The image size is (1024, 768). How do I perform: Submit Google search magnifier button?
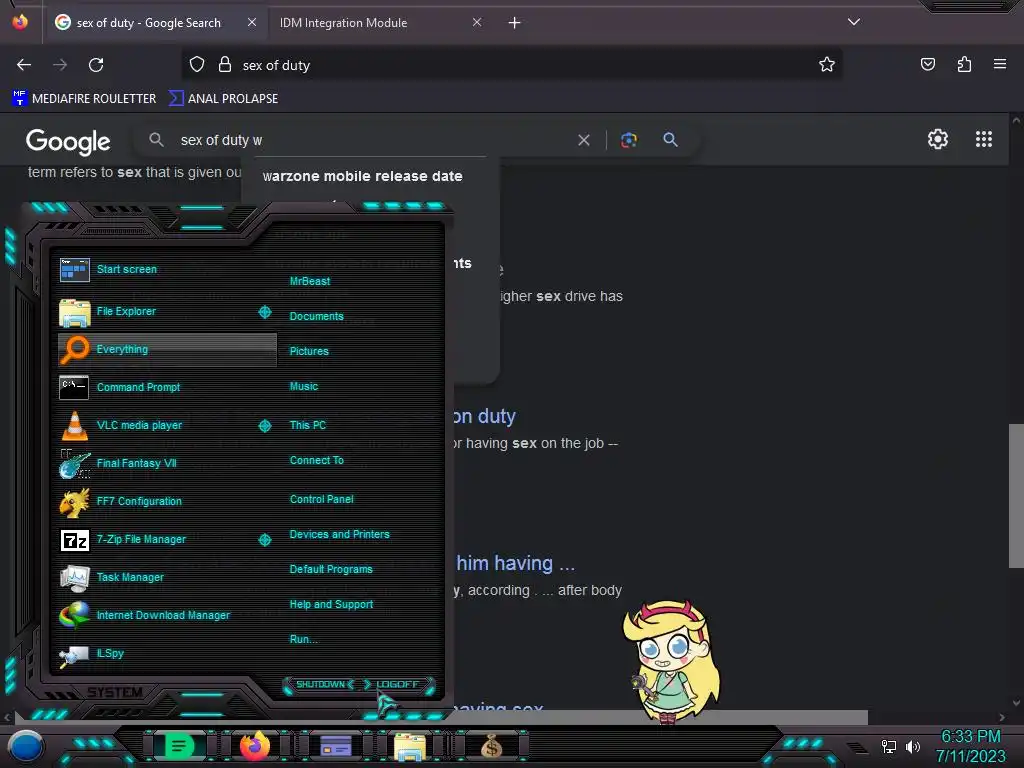(x=670, y=140)
